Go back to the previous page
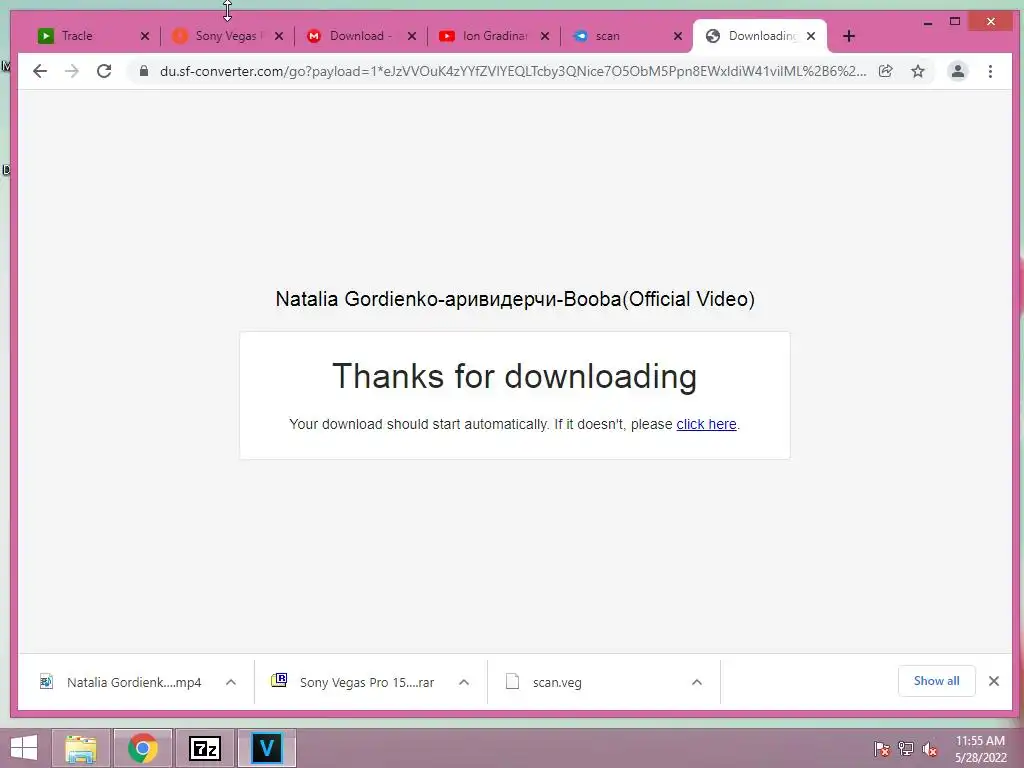The width and height of the screenshot is (1024, 768). pos(40,71)
